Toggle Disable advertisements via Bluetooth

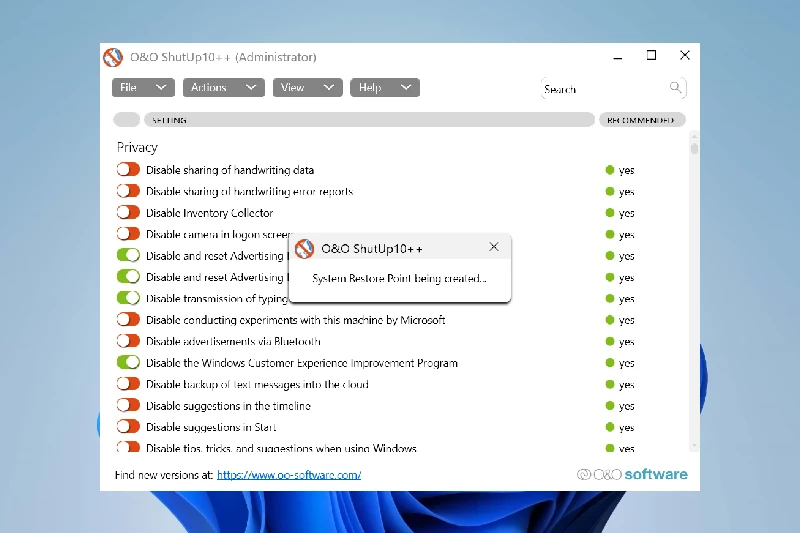click(128, 341)
